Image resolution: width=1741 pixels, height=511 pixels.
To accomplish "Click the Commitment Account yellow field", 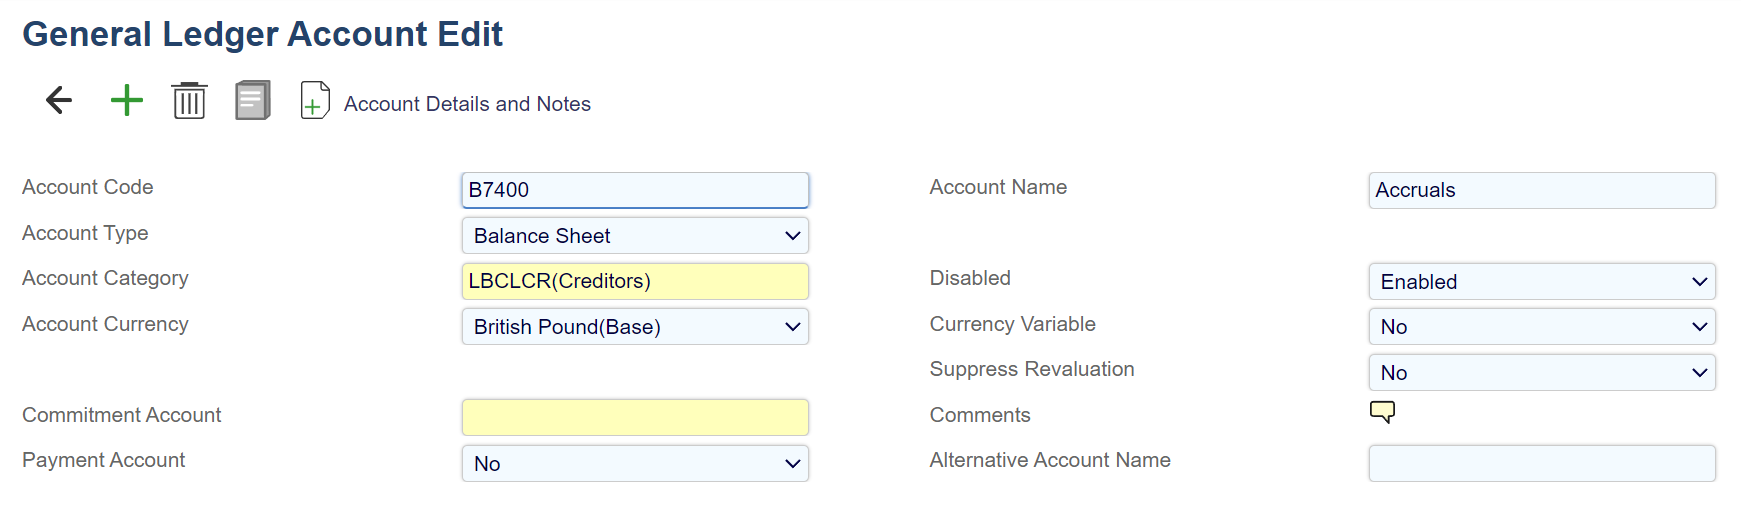I will pyautogui.click(x=635, y=417).
